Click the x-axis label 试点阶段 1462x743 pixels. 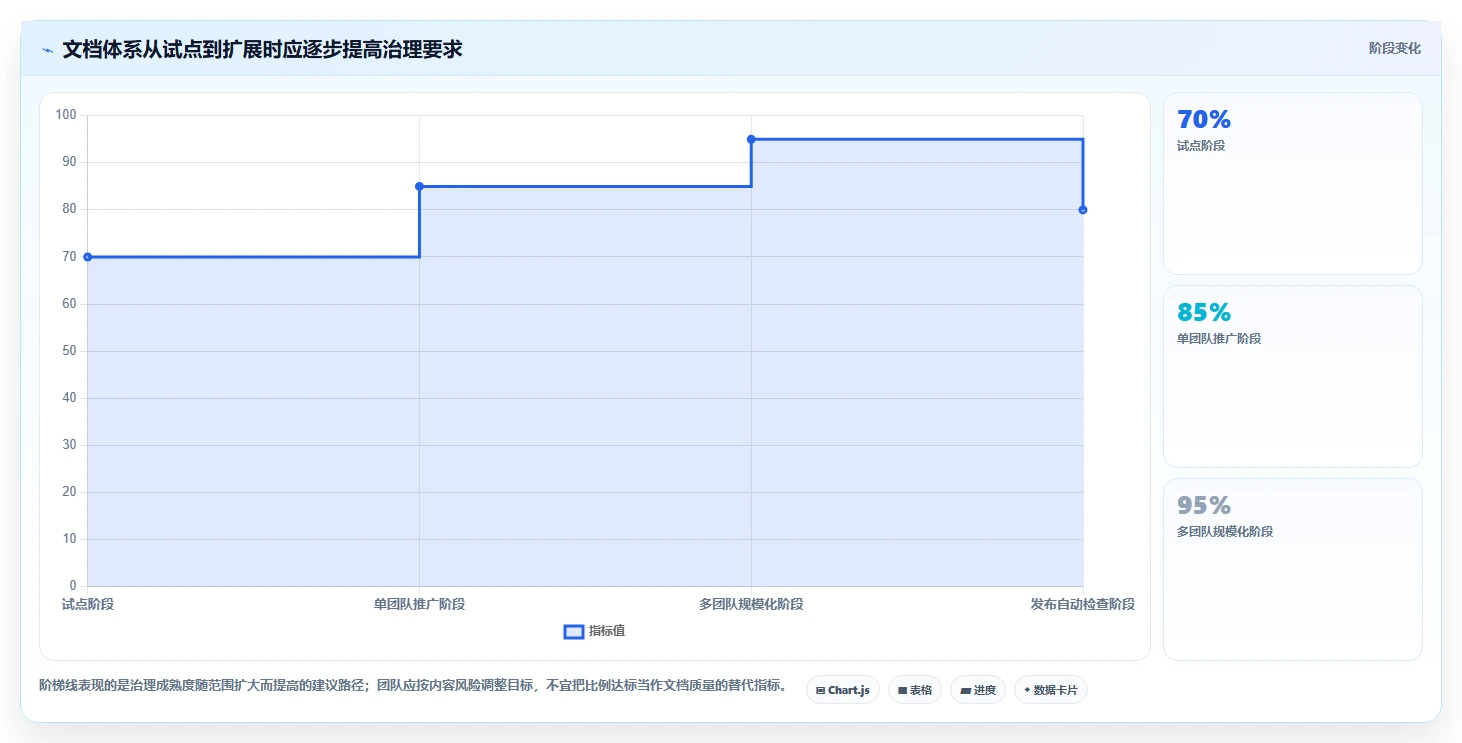pos(88,604)
